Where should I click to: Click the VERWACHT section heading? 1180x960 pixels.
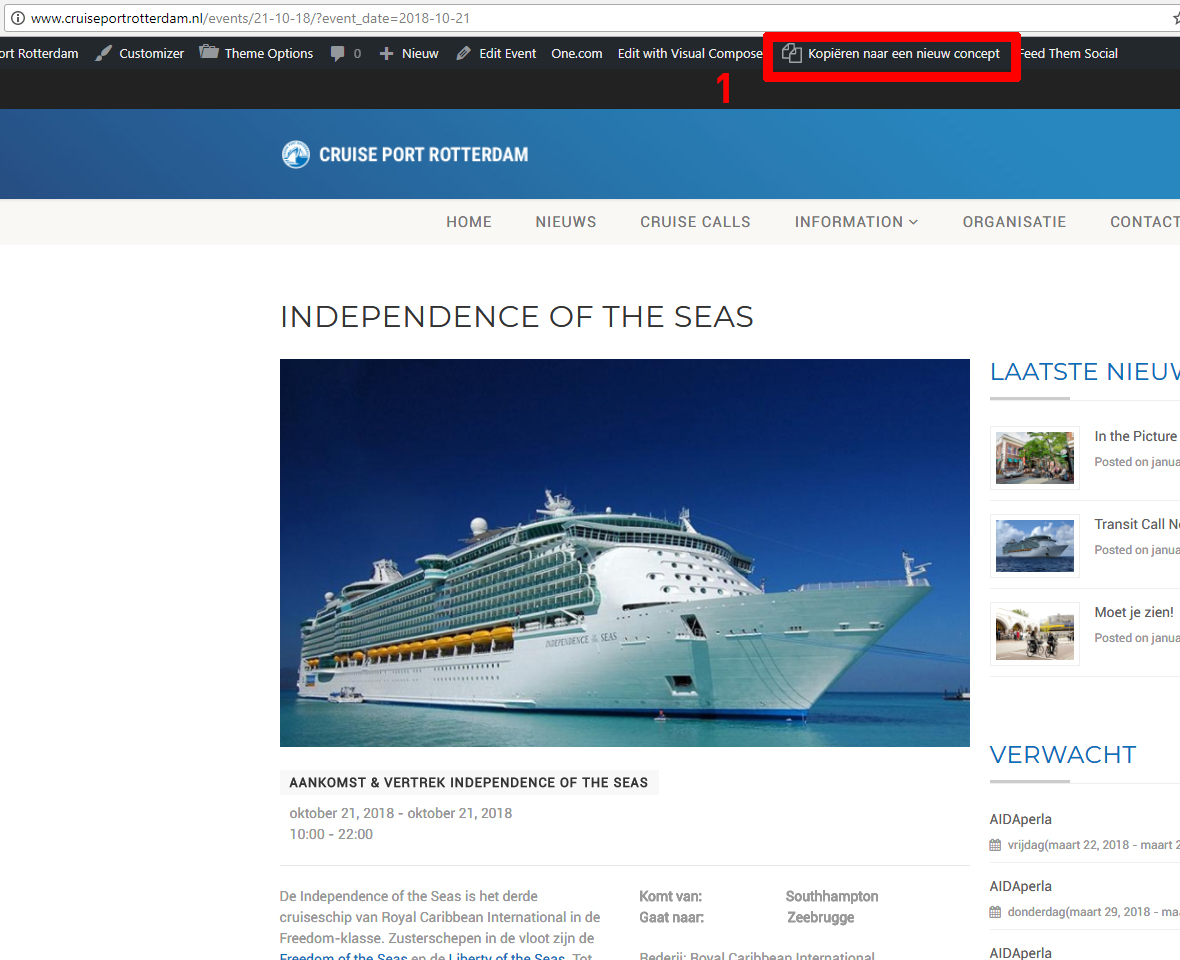click(1063, 755)
